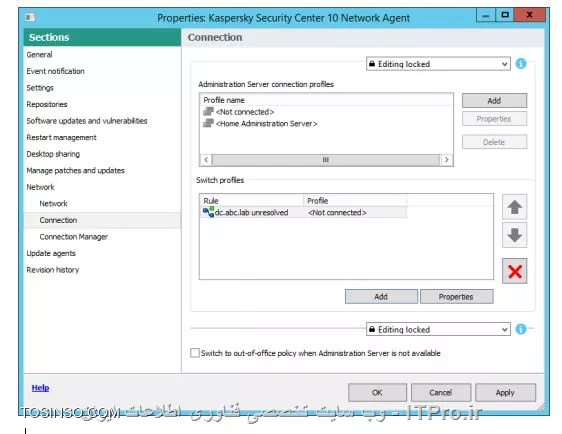Viewport: 562px width, 434px height.
Task: Click Properties next to connection profiles list
Action: 494,119
